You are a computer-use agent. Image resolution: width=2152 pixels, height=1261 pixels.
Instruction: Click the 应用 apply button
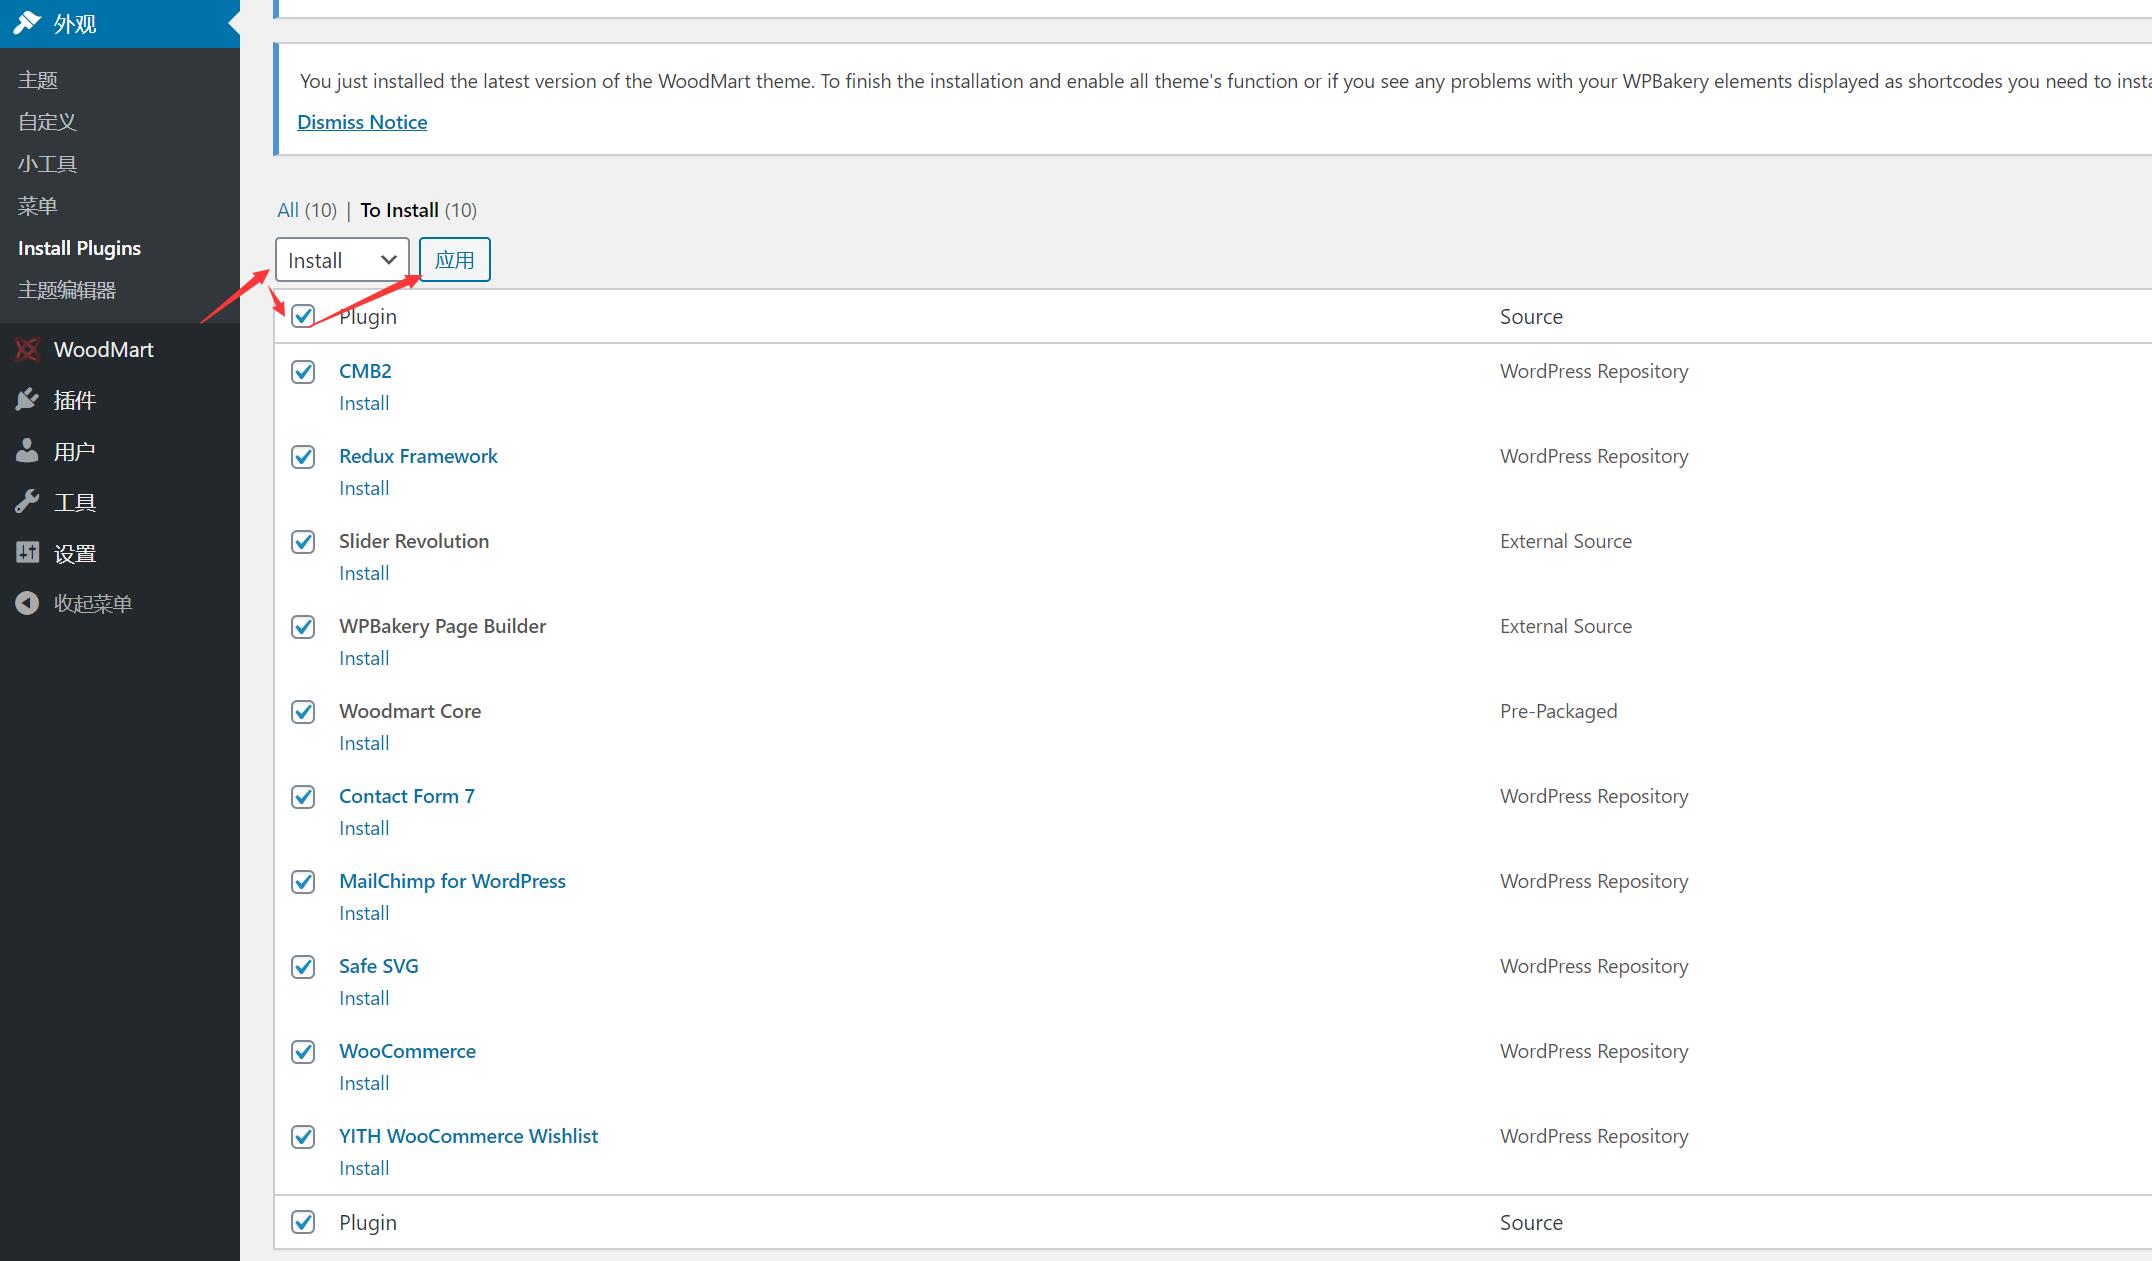pos(454,260)
